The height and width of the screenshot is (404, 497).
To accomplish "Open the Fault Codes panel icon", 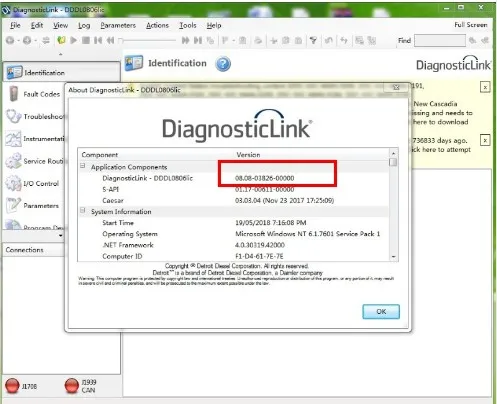I will [14, 94].
